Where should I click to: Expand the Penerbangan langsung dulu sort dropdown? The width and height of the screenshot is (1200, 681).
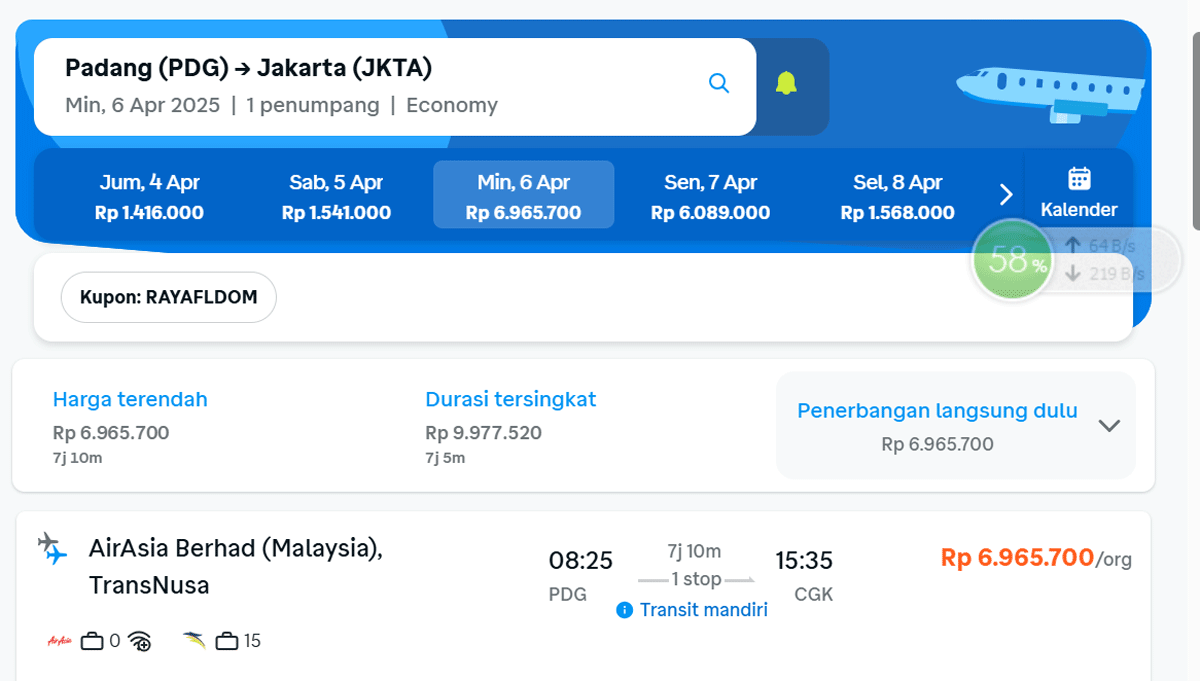click(x=956, y=426)
